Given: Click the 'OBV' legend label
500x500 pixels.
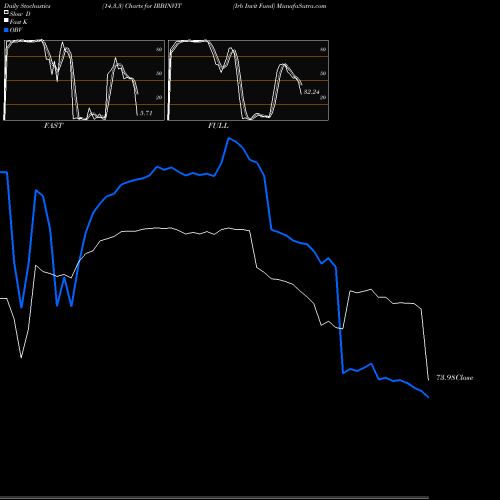Looking at the screenshot, I should coord(16,30).
